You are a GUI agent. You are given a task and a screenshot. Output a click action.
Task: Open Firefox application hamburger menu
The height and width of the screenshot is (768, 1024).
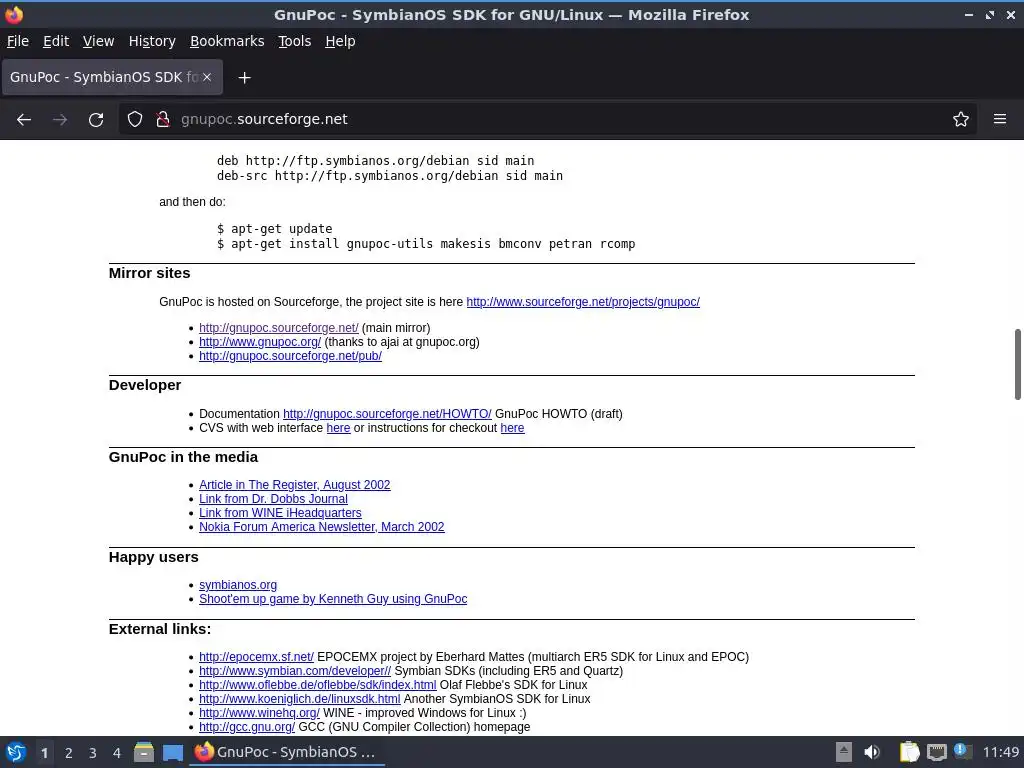point(1000,120)
